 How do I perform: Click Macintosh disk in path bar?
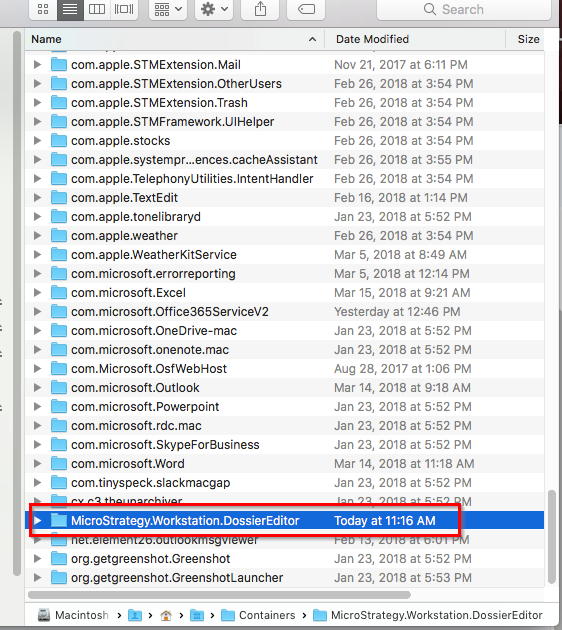[73, 615]
